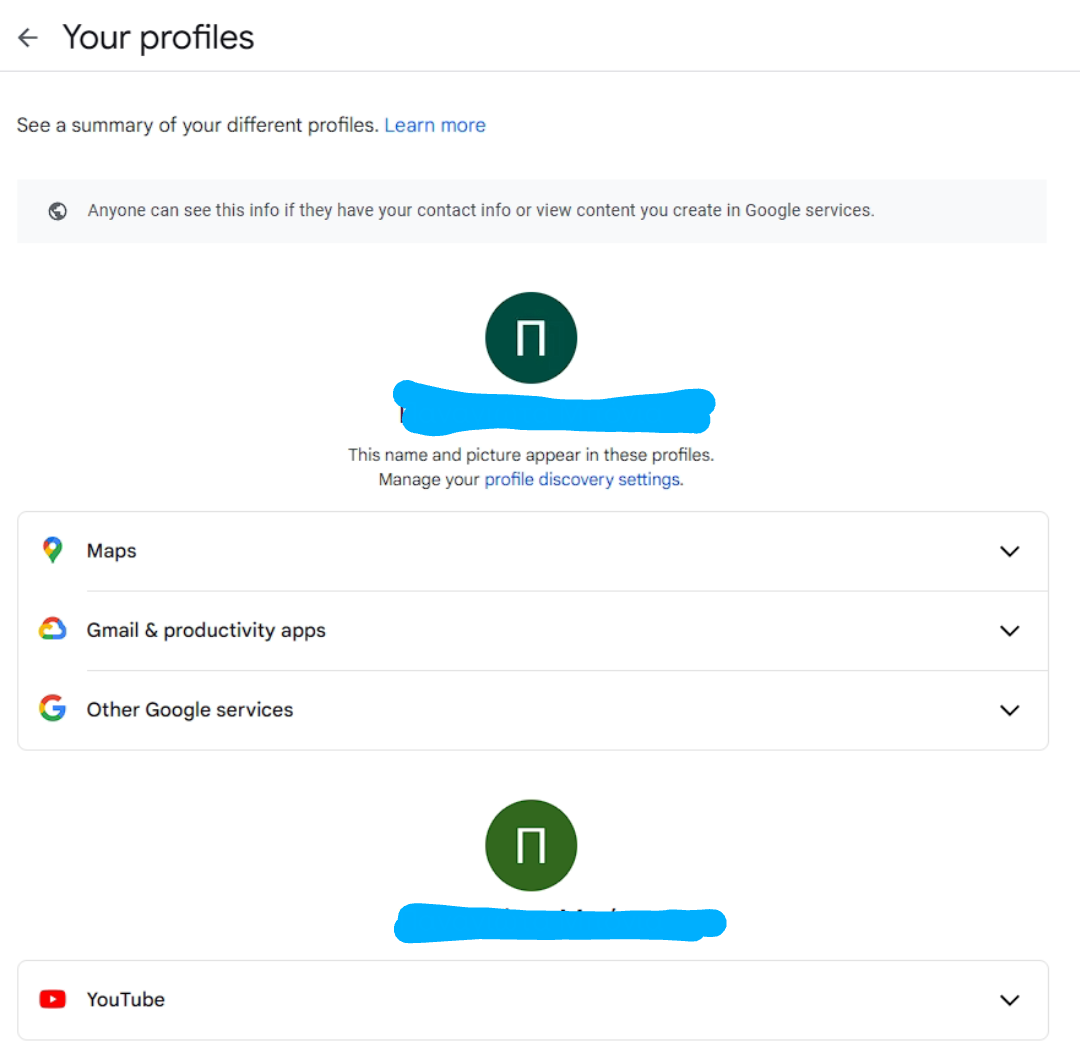Screen dimensions: 1080x1061
Task: Open the Learn more link
Action: [435, 125]
